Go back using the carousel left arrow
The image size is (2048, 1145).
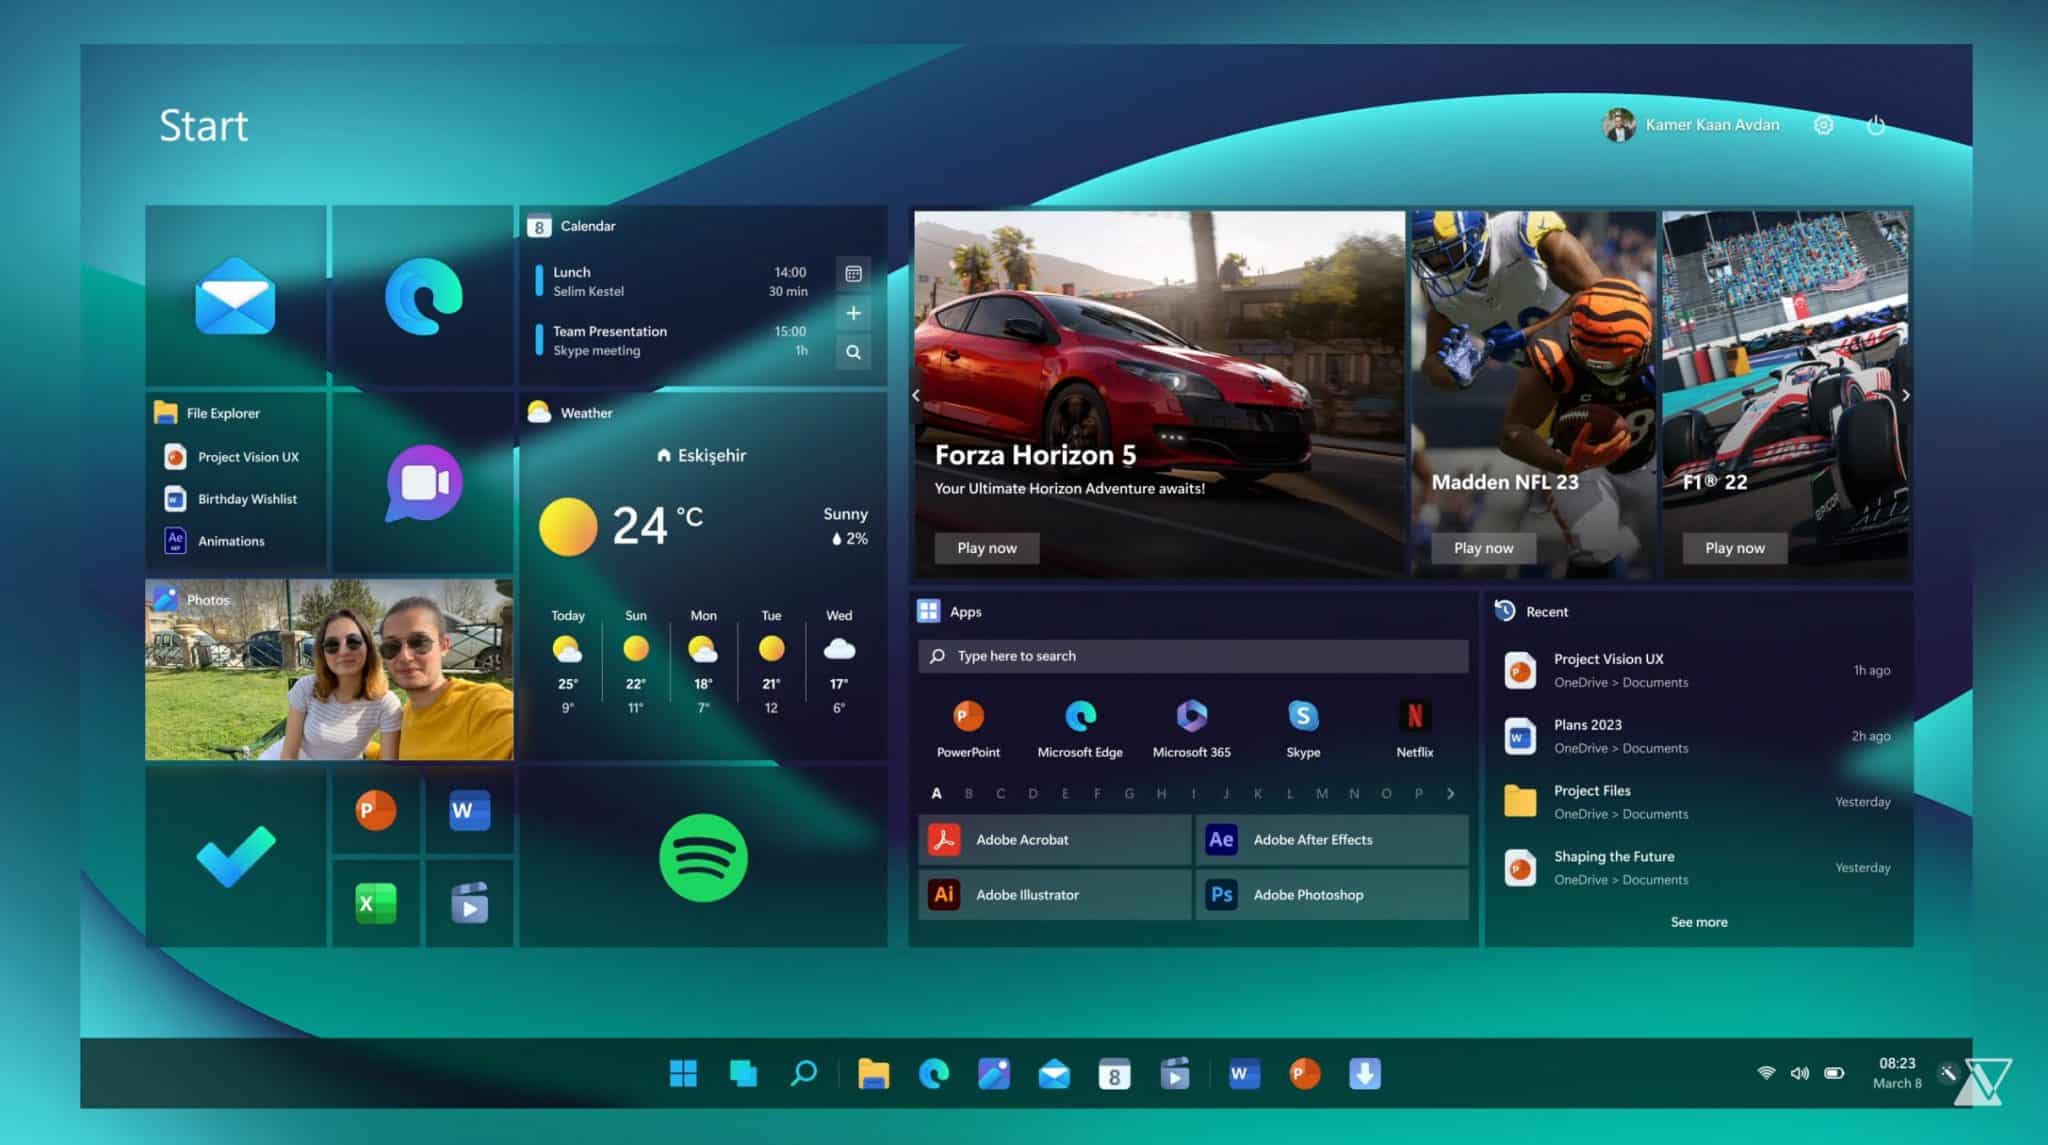(915, 395)
